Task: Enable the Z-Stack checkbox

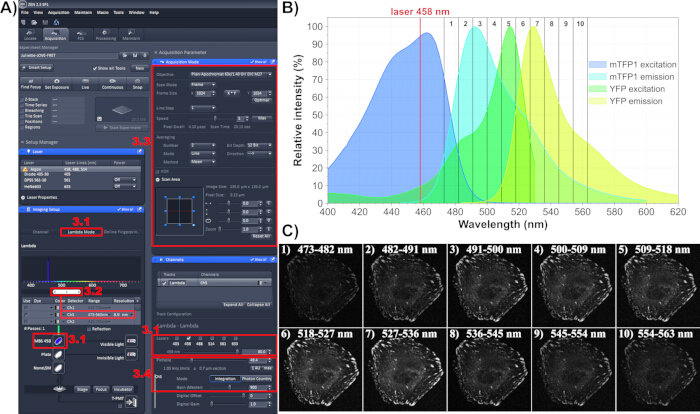Action: [22, 100]
